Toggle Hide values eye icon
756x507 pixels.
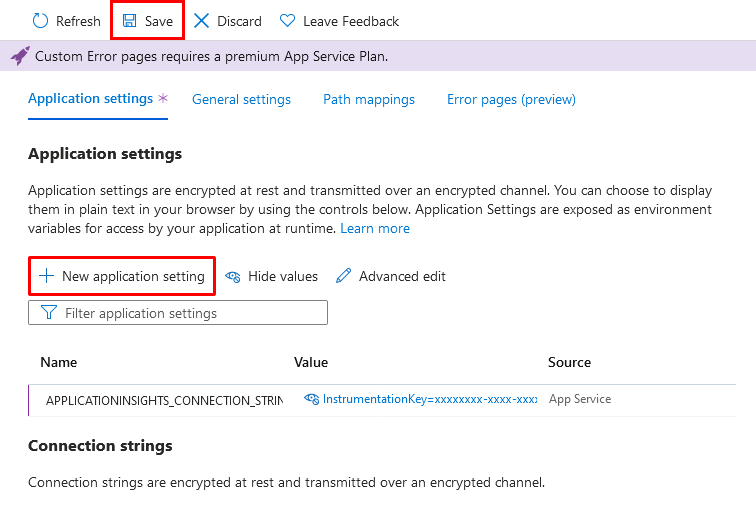[x=233, y=276]
